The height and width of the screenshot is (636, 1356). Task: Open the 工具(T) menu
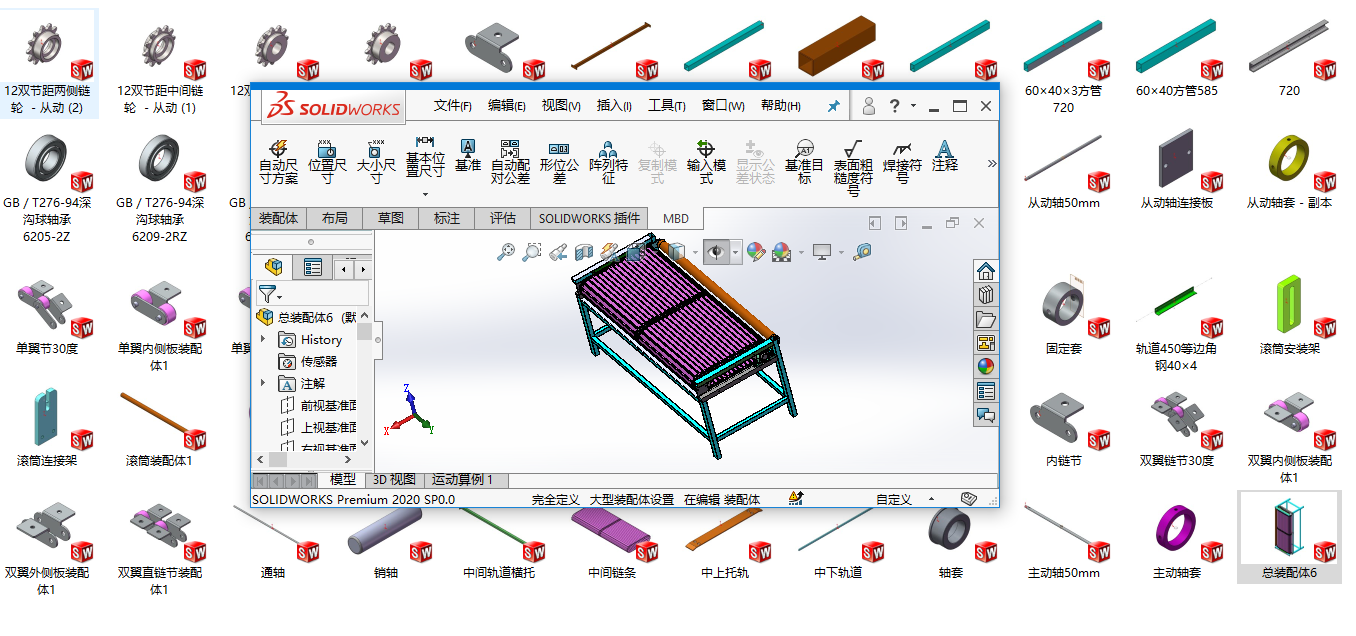(x=666, y=106)
